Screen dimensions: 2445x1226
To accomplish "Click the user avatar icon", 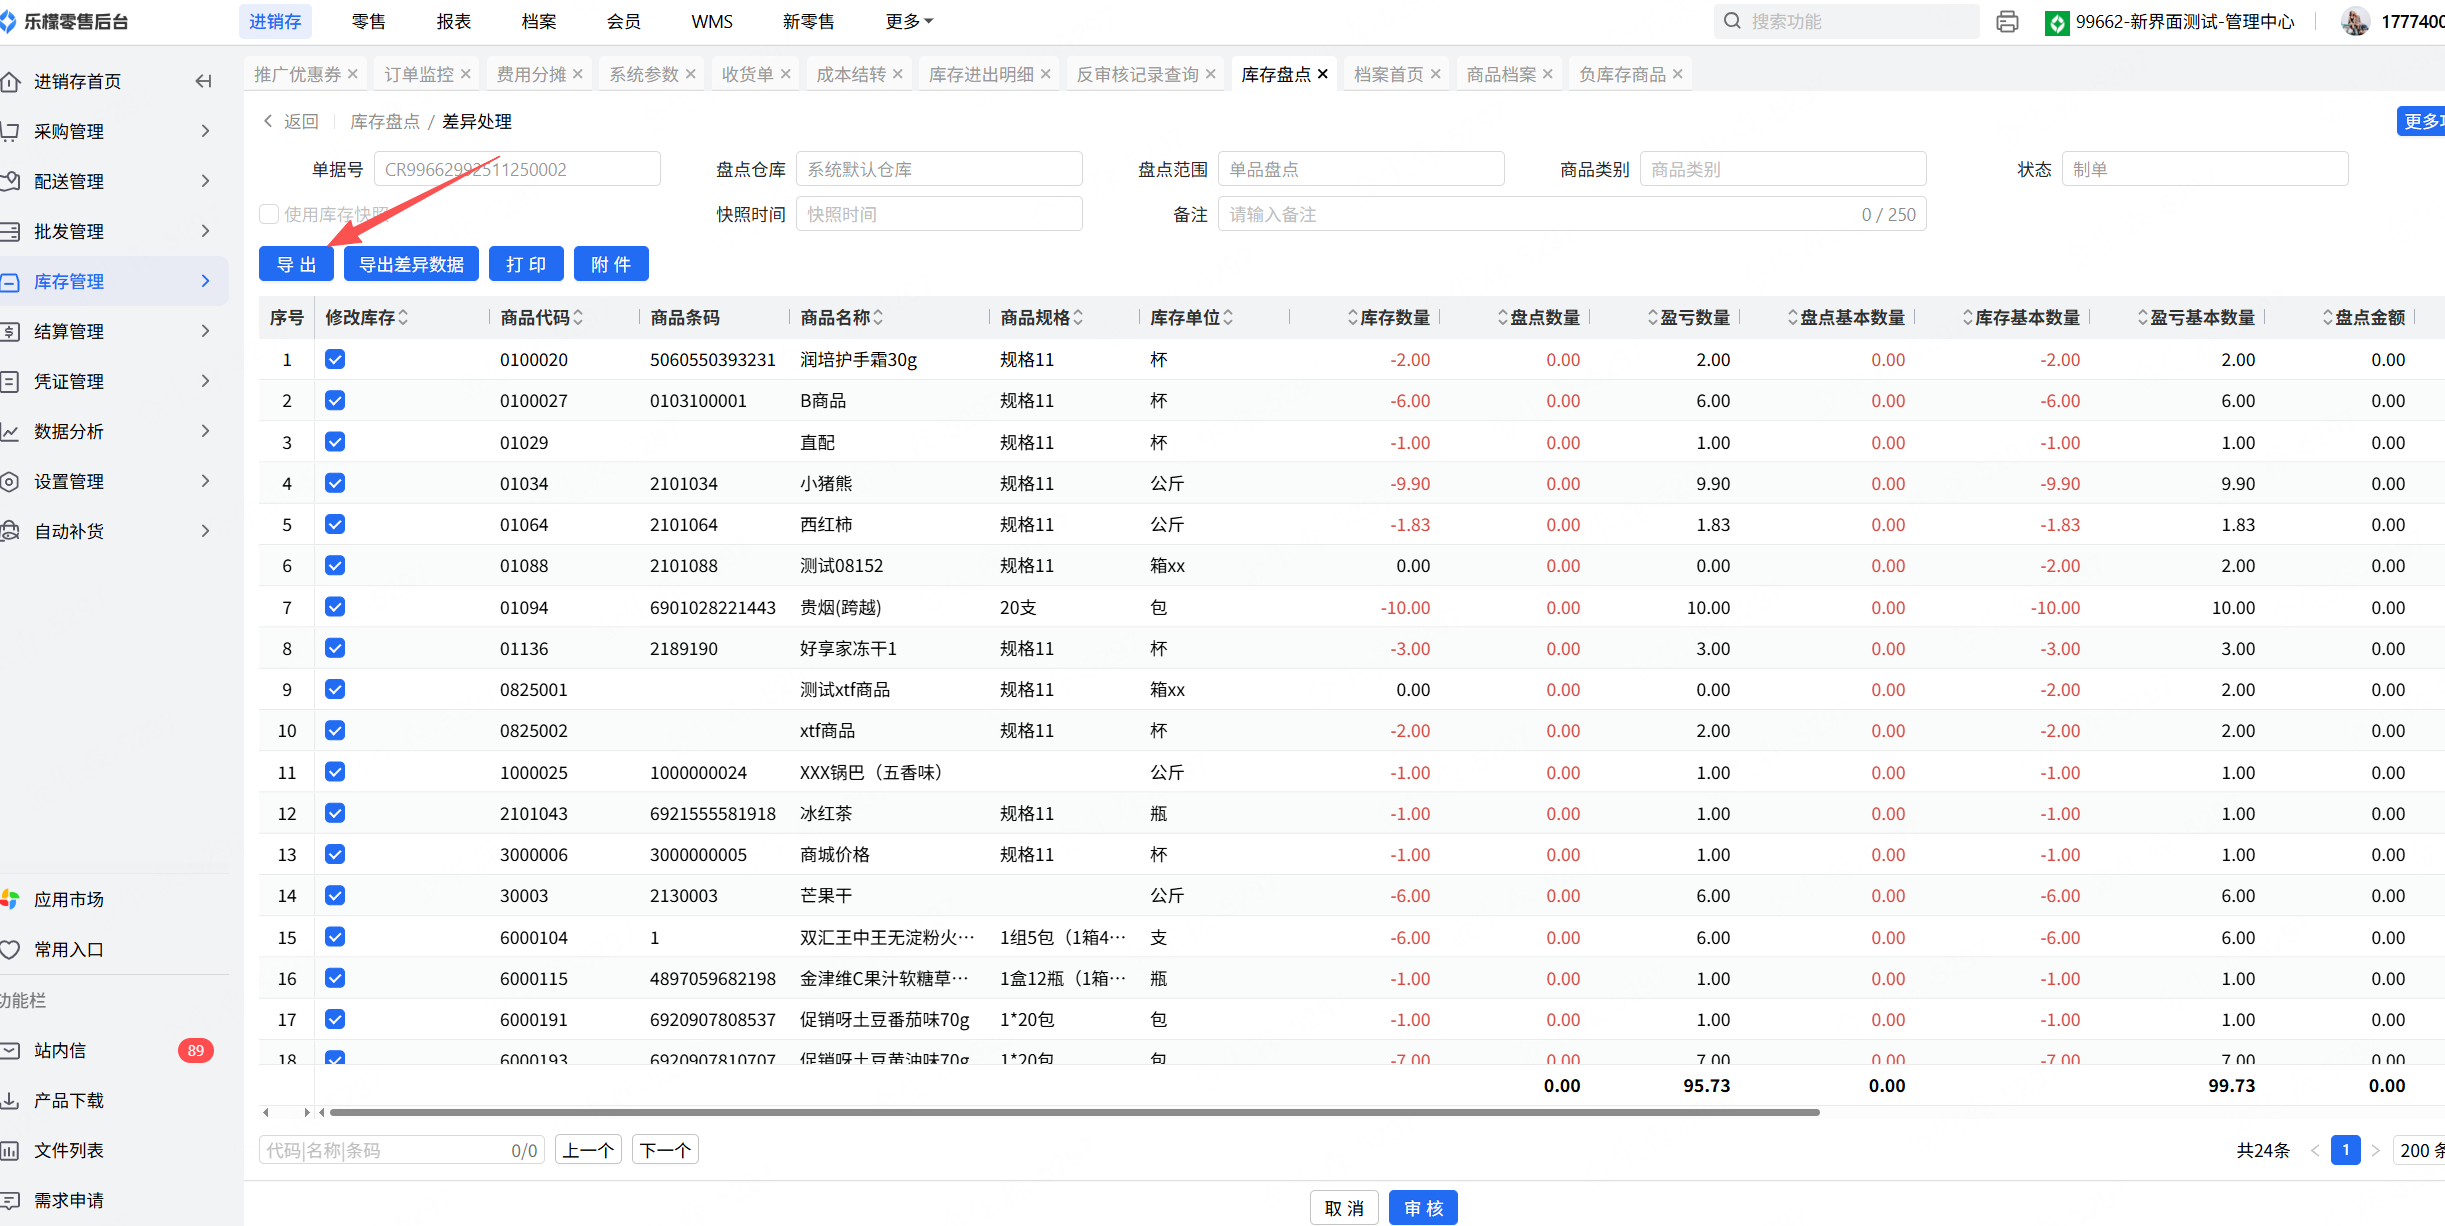I will [2355, 21].
